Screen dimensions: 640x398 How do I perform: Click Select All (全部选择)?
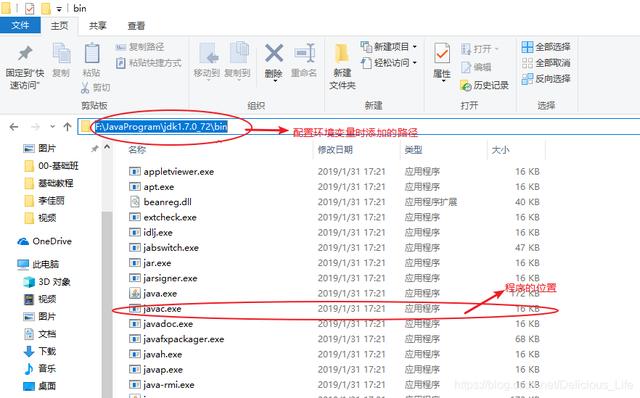pos(546,47)
